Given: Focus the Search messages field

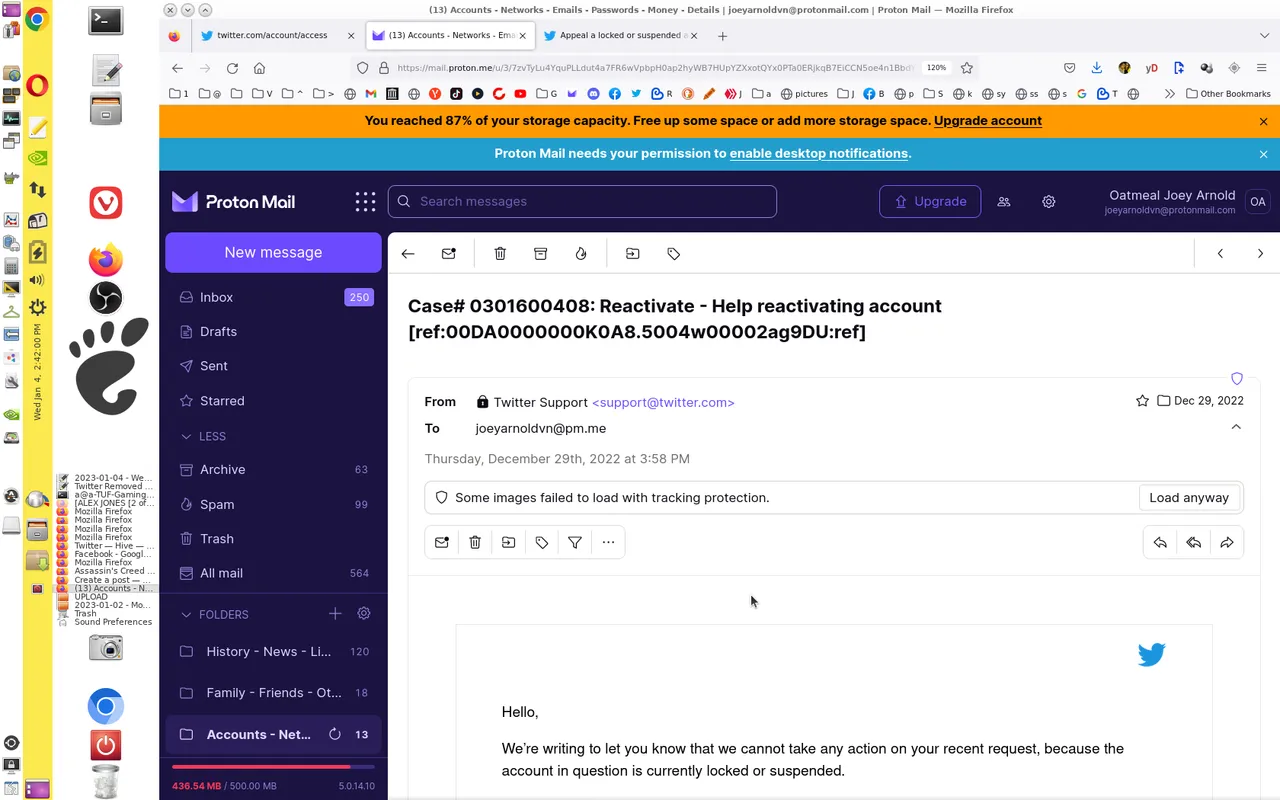Looking at the screenshot, I should 582,201.
